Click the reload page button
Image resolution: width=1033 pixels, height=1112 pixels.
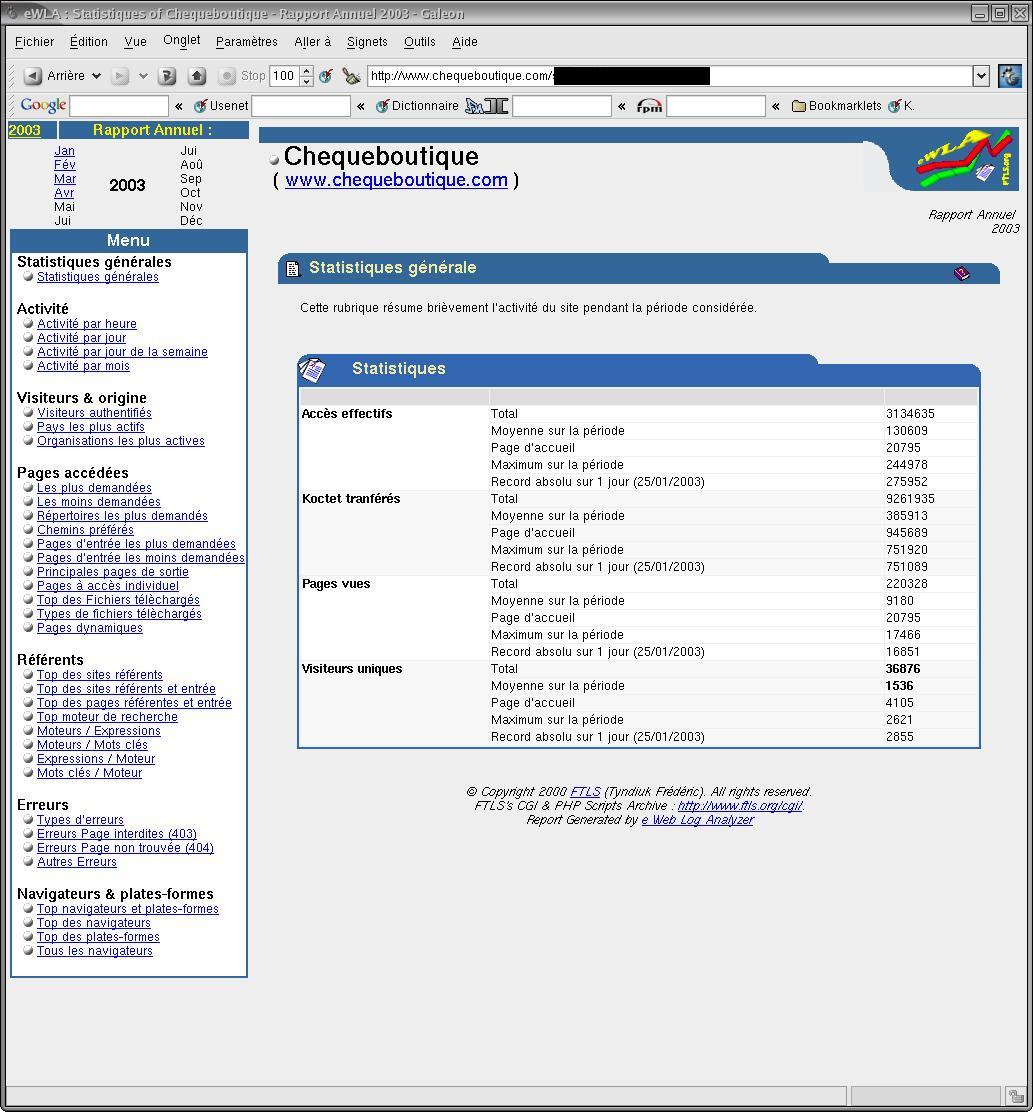point(167,75)
